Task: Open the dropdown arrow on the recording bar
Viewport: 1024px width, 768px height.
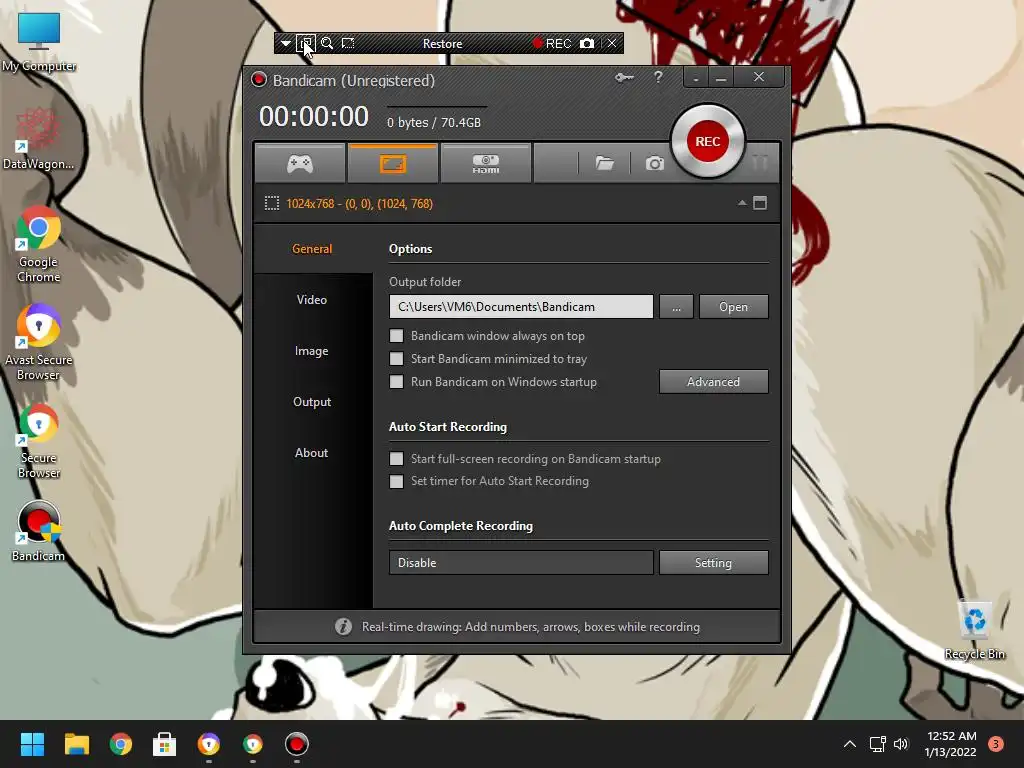Action: (x=285, y=44)
